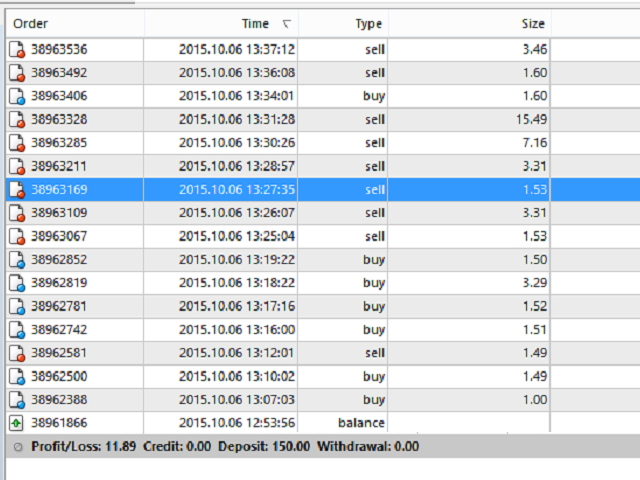Click sell order icon for 38963536

(17, 50)
